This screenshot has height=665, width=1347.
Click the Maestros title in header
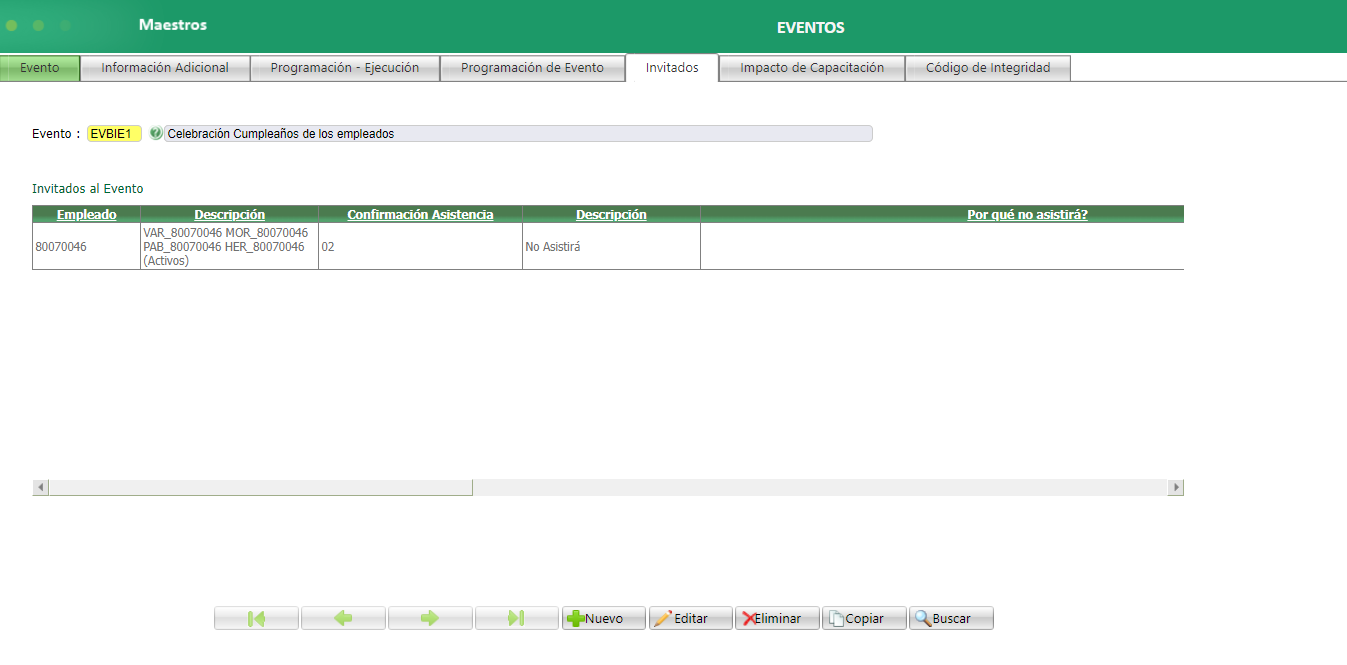173,24
